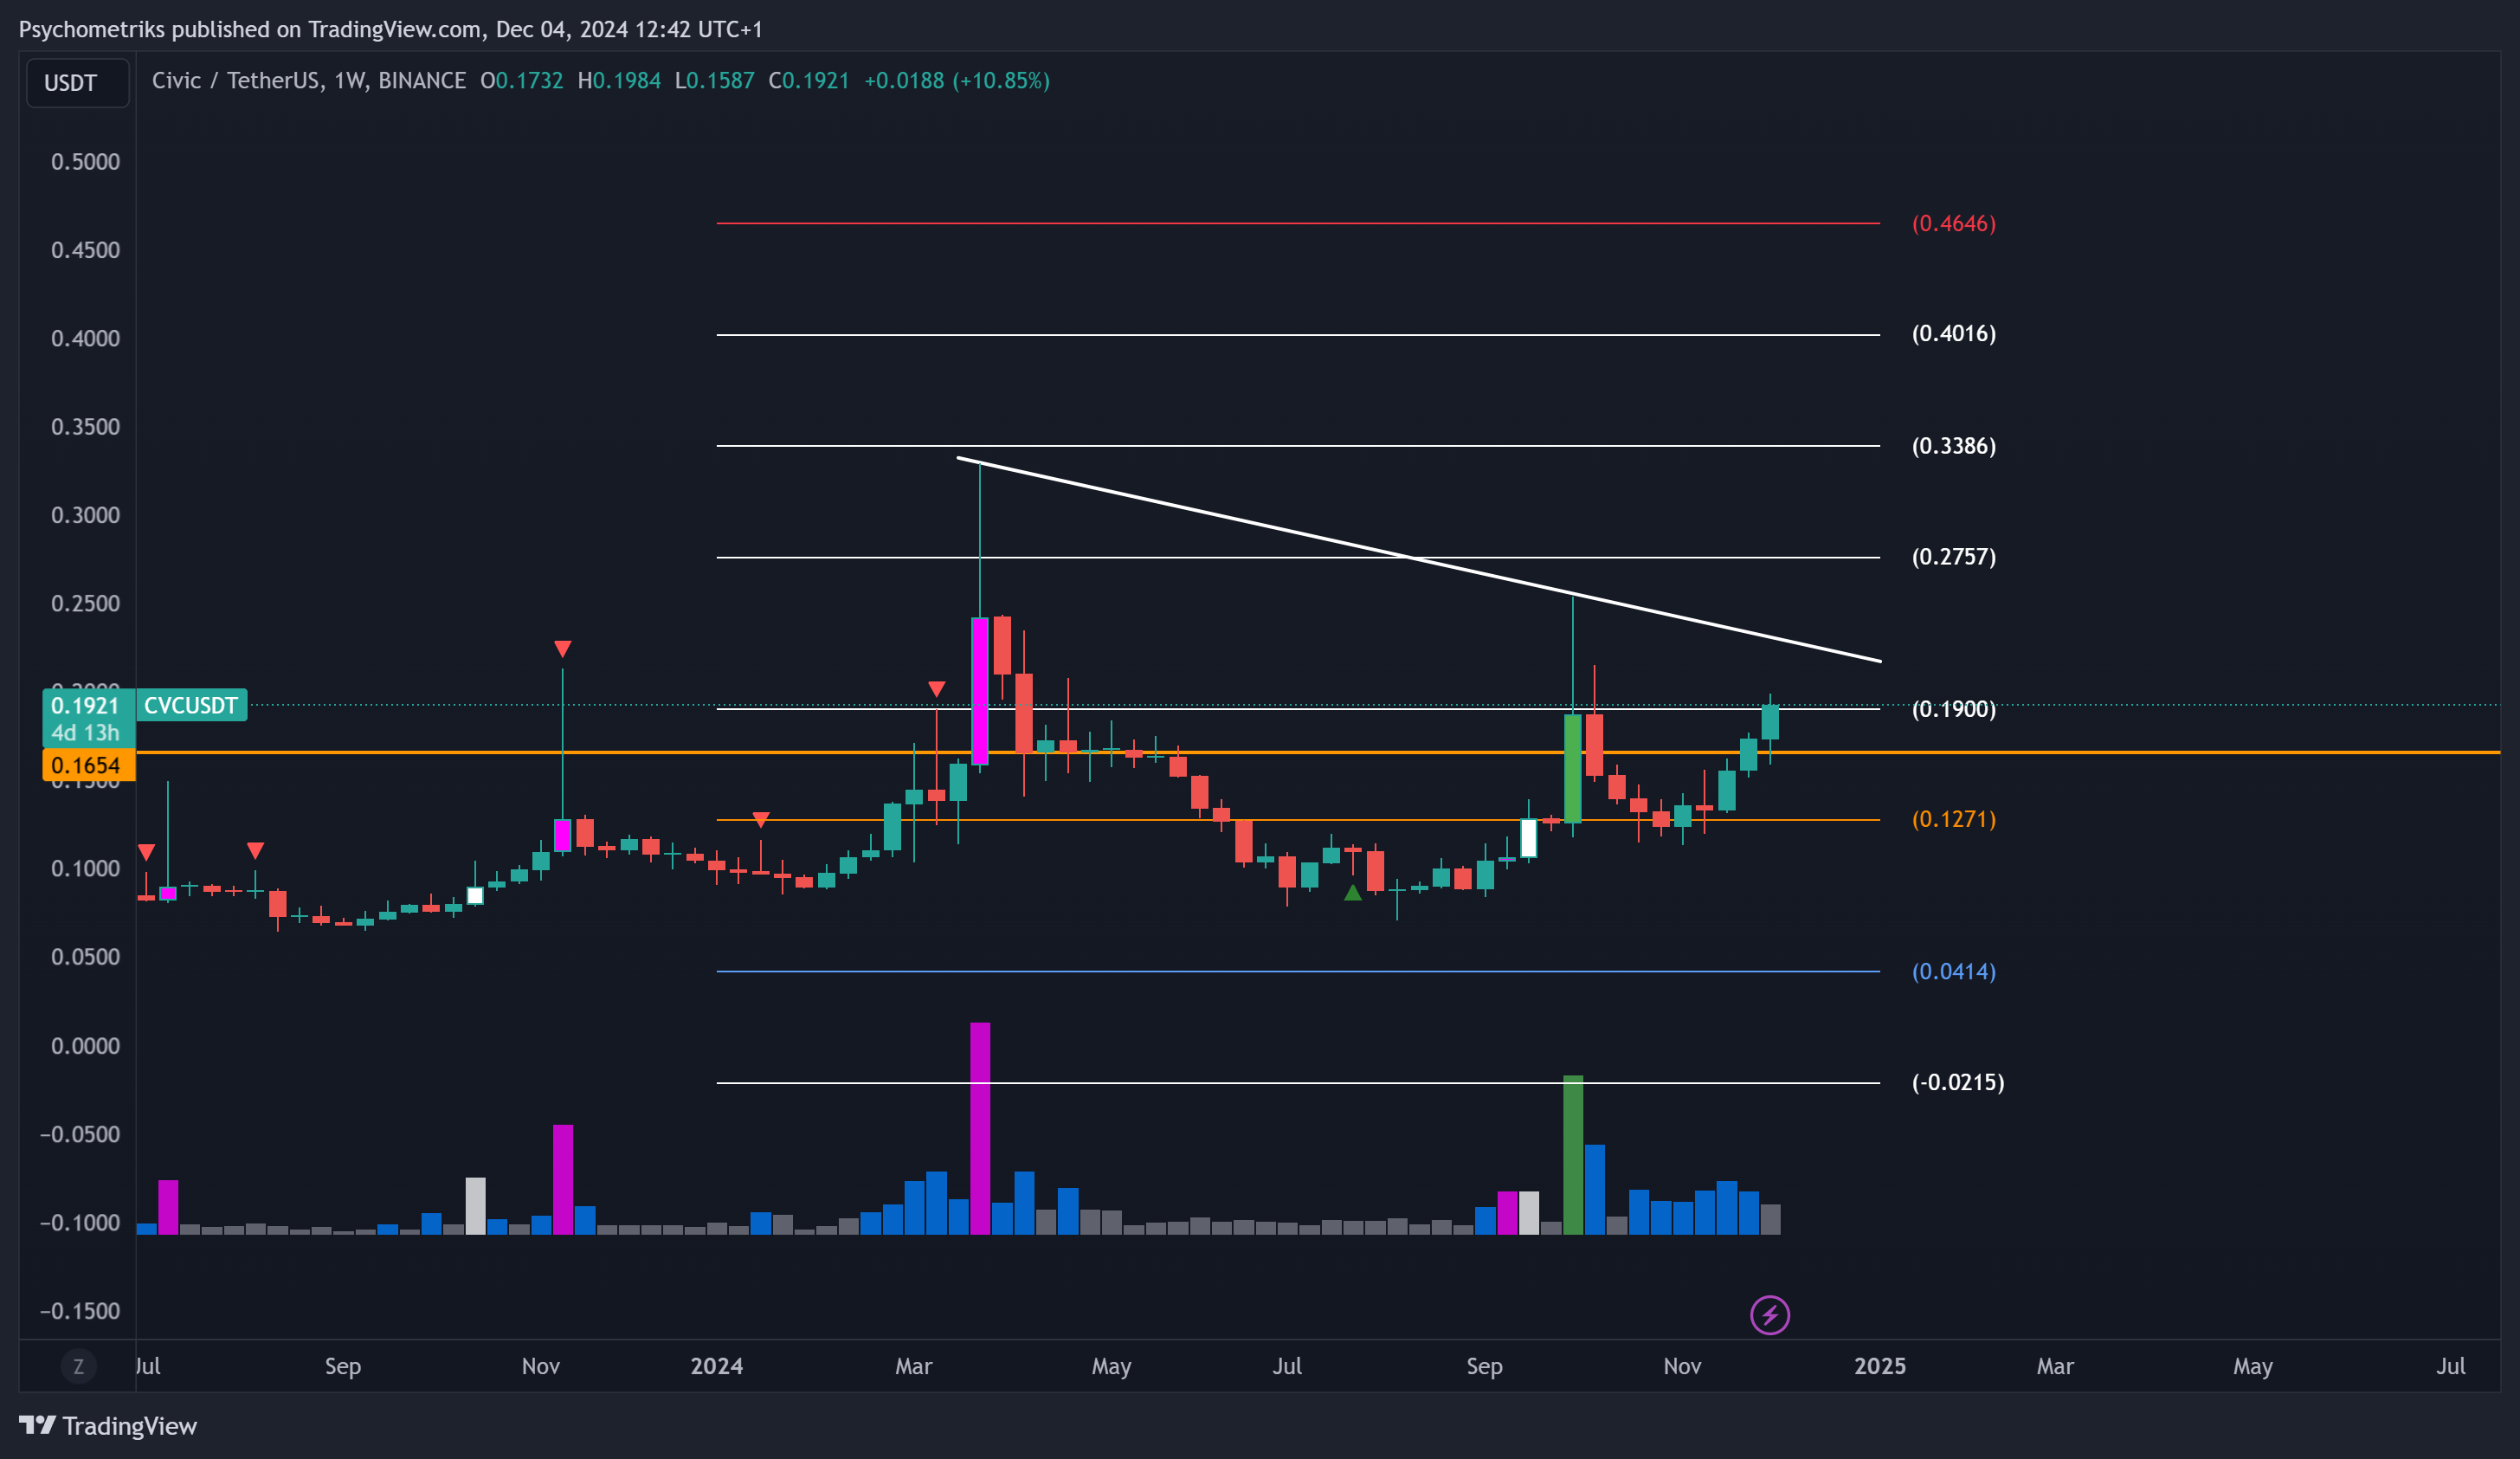This screenshot has height=1459, width=2520.
Task: Click the red down-triangle marker at January 2024
Action: [x=761, y=820]
